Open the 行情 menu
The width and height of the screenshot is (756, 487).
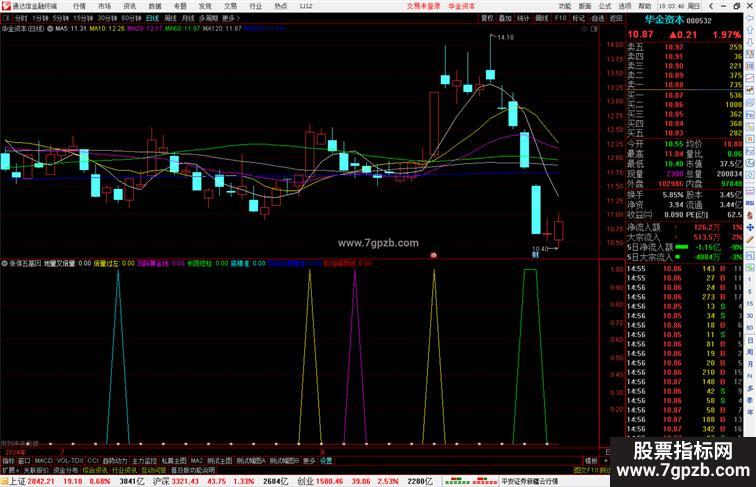[79, 6]
